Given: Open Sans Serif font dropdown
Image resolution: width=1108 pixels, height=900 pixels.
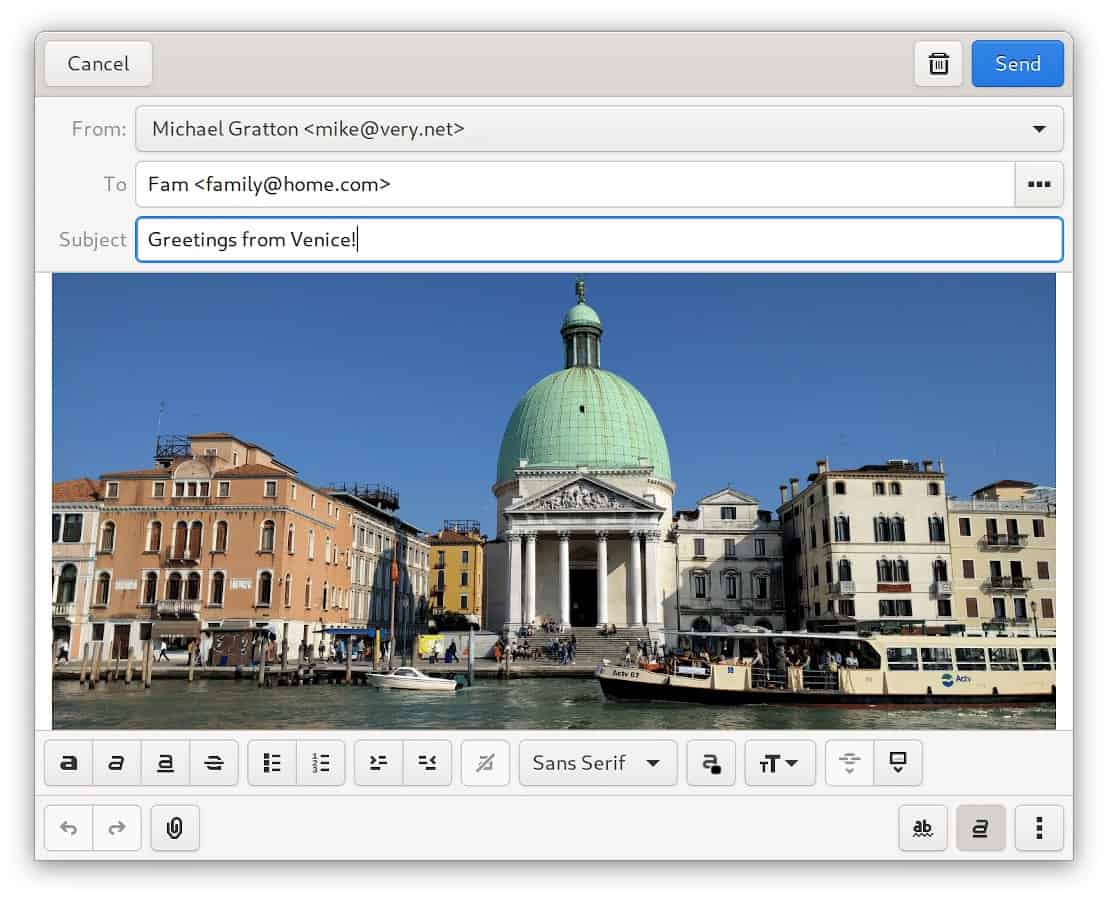Looking at the screenshot, I should tap(598, 763).
